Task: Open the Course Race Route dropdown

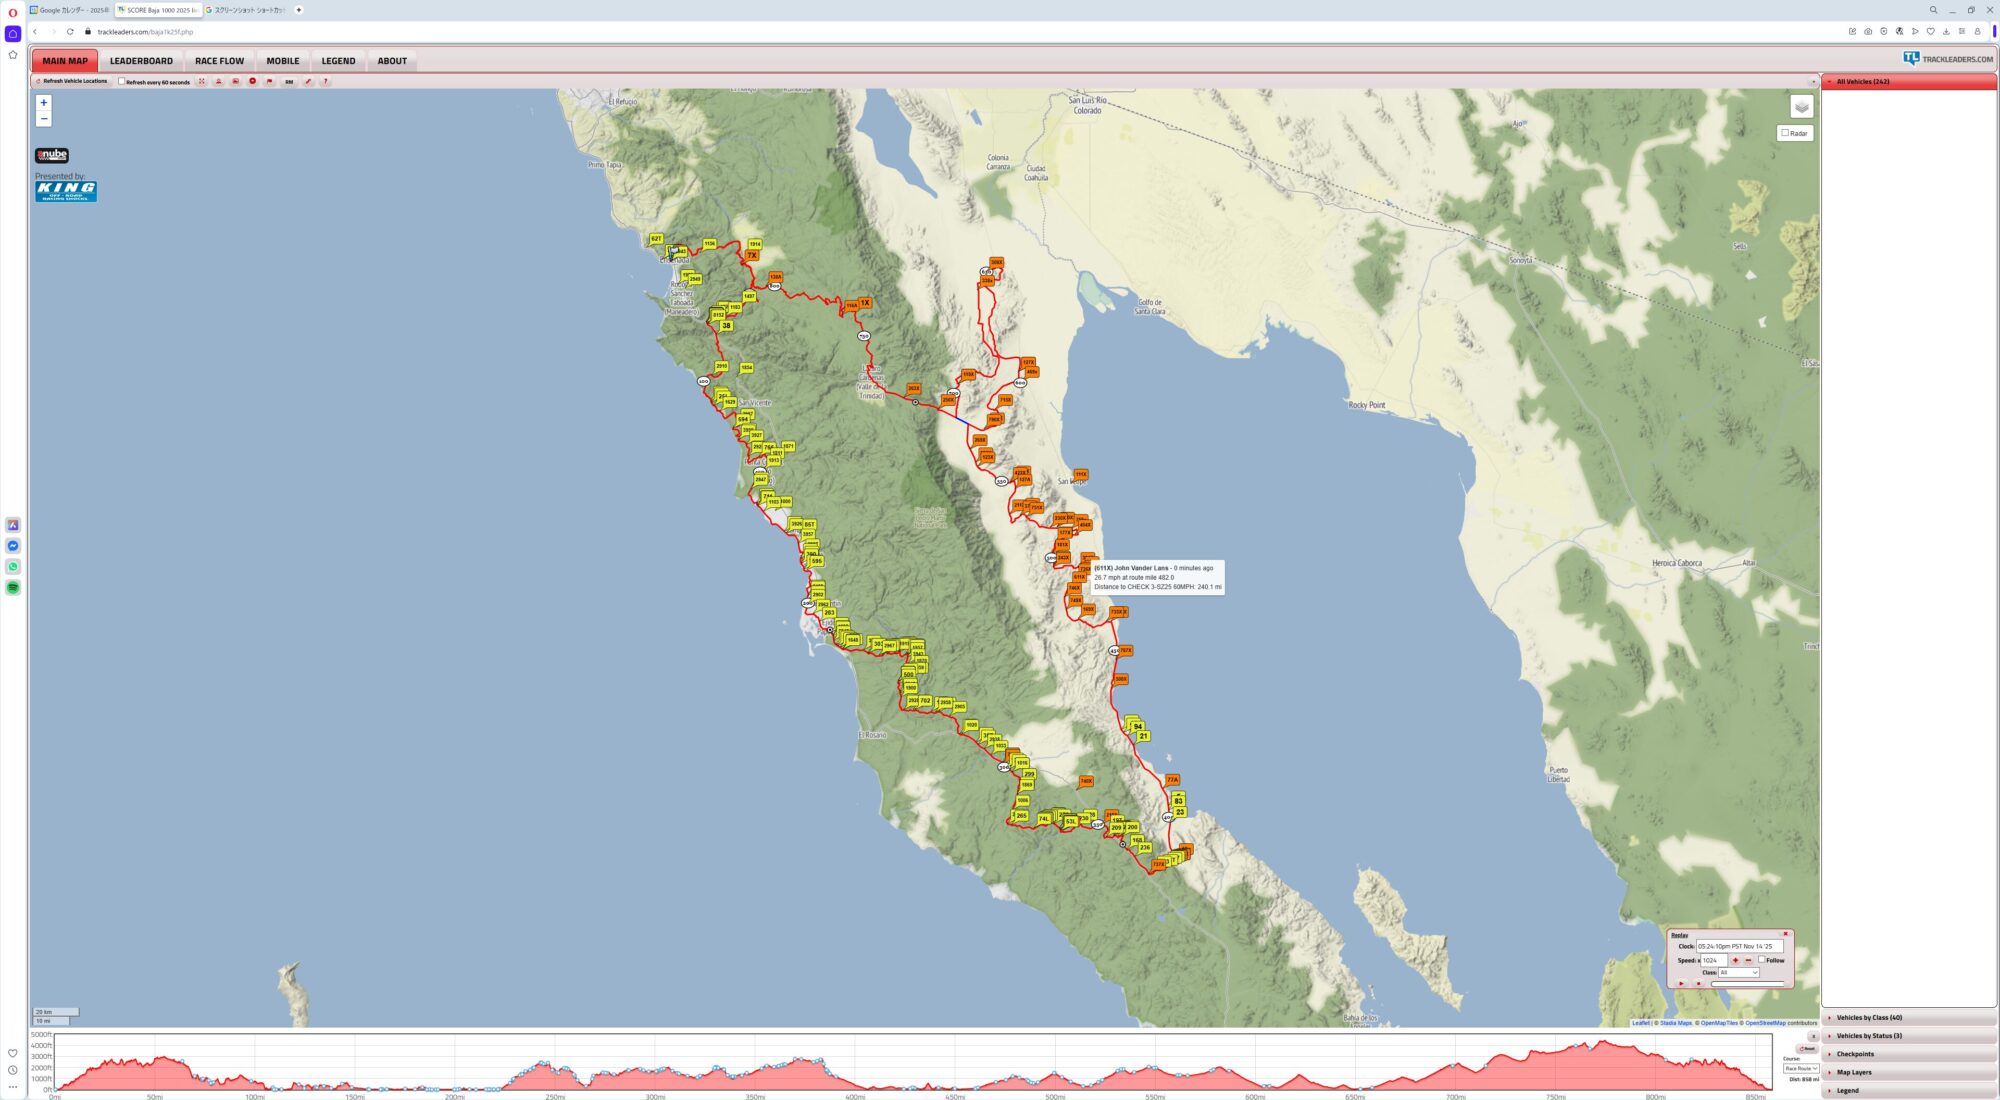Action: [1801, 1069]
